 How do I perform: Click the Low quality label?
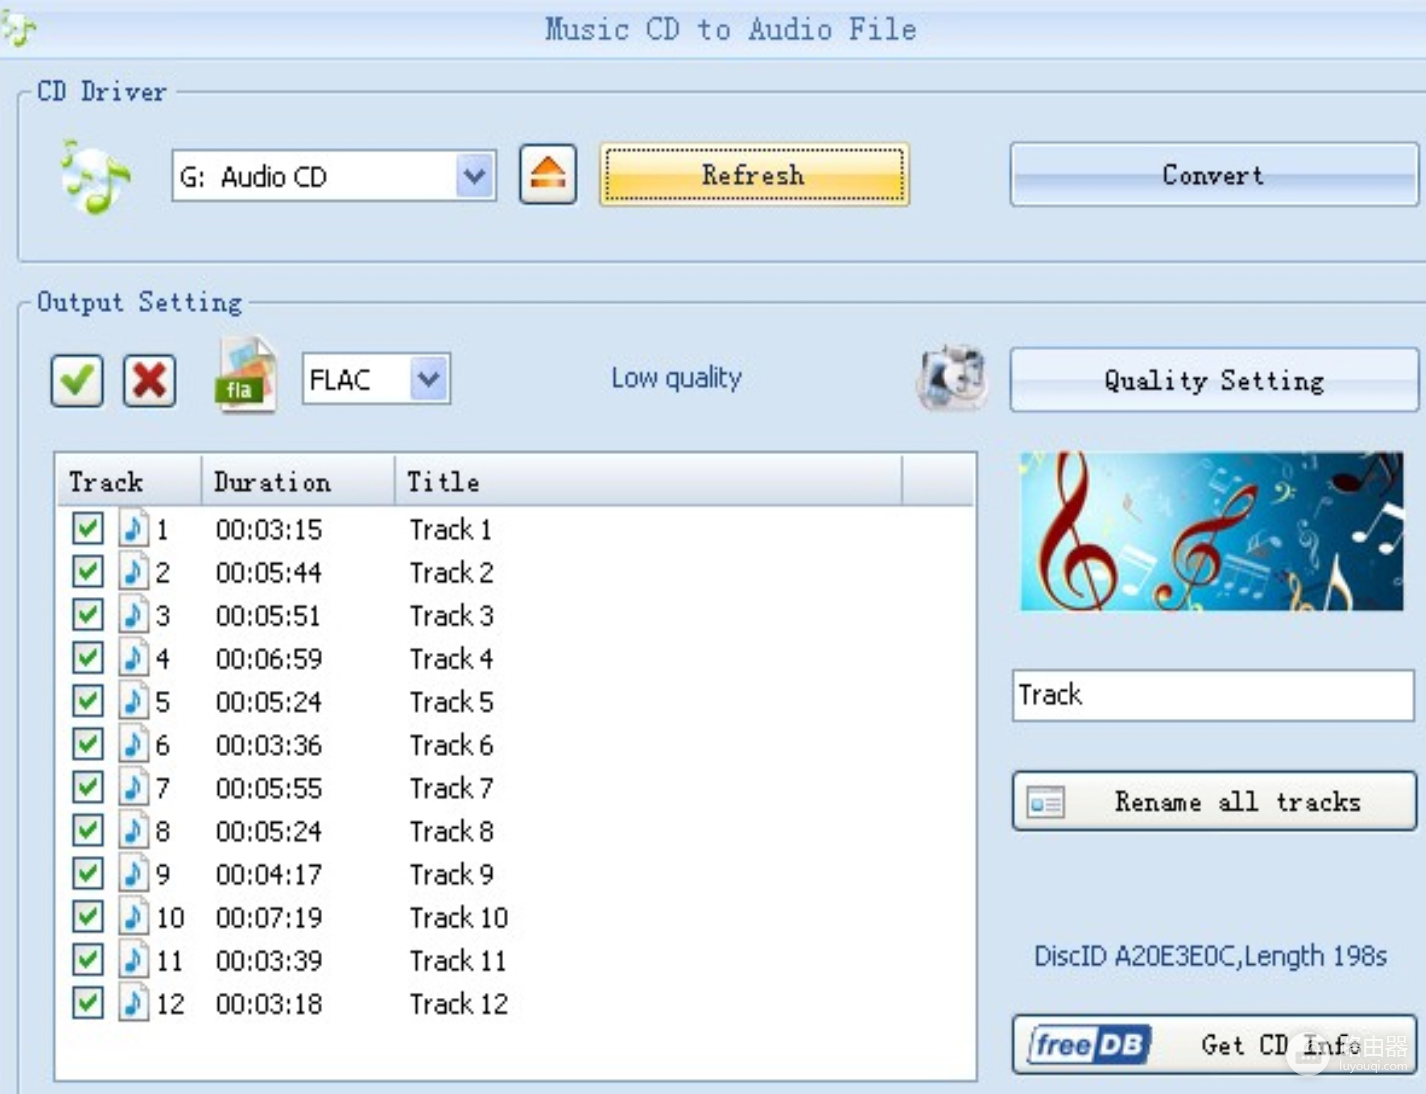tap(677, 378)
